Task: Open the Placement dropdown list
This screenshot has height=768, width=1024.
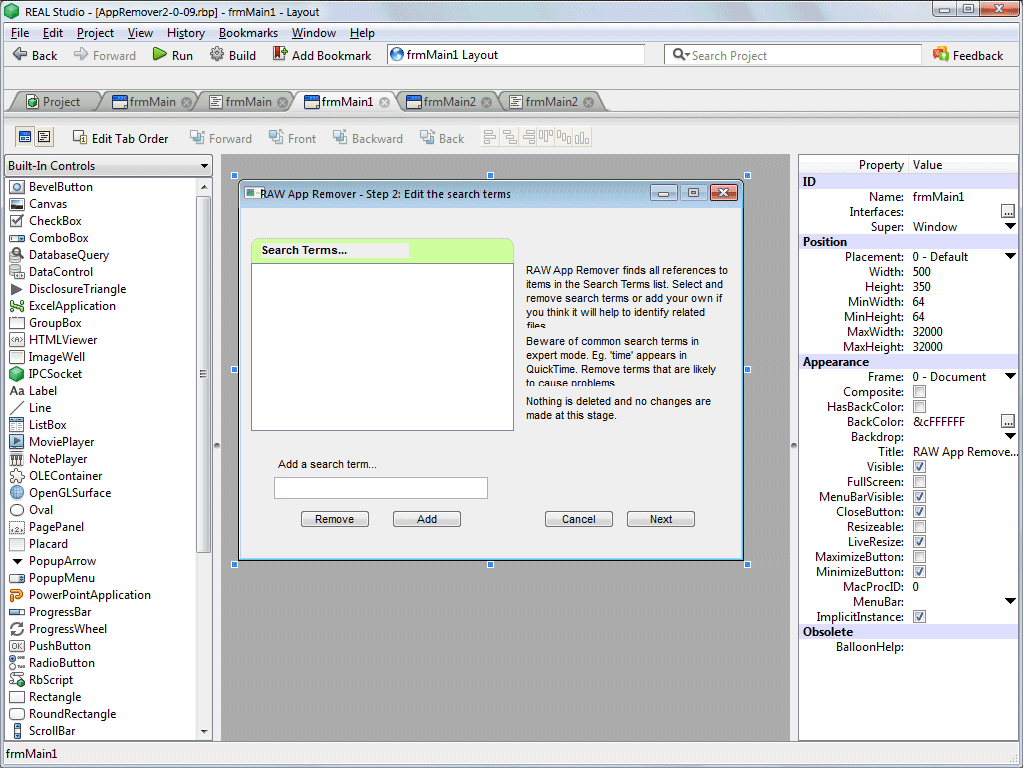Action: click(x=1010, y=257)
